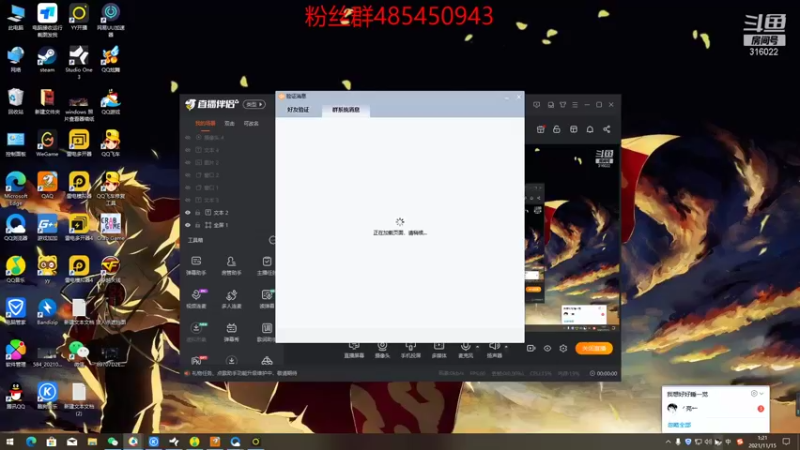Open the 房管助手 tool
The width and height of the screenshot is (800, 450).
click(231, 266)
